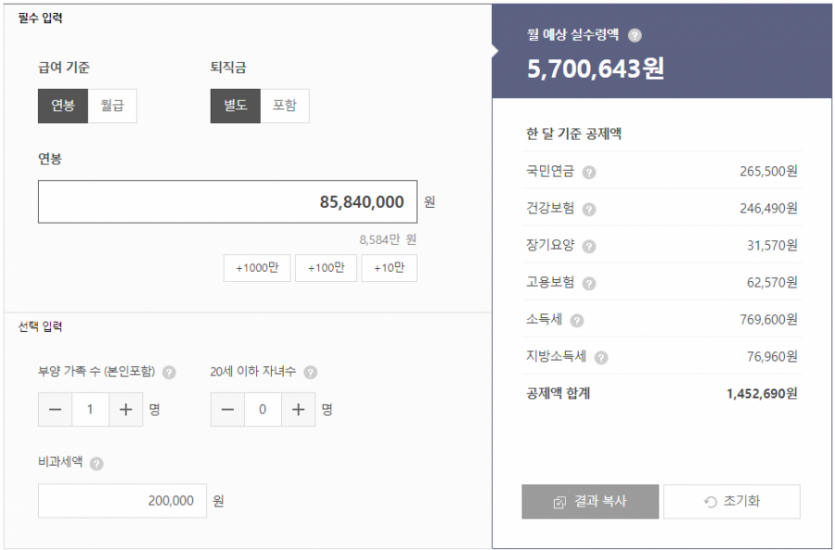
Task: Increase 부양 가족 수 with plus button
Action: coord(125,410)
